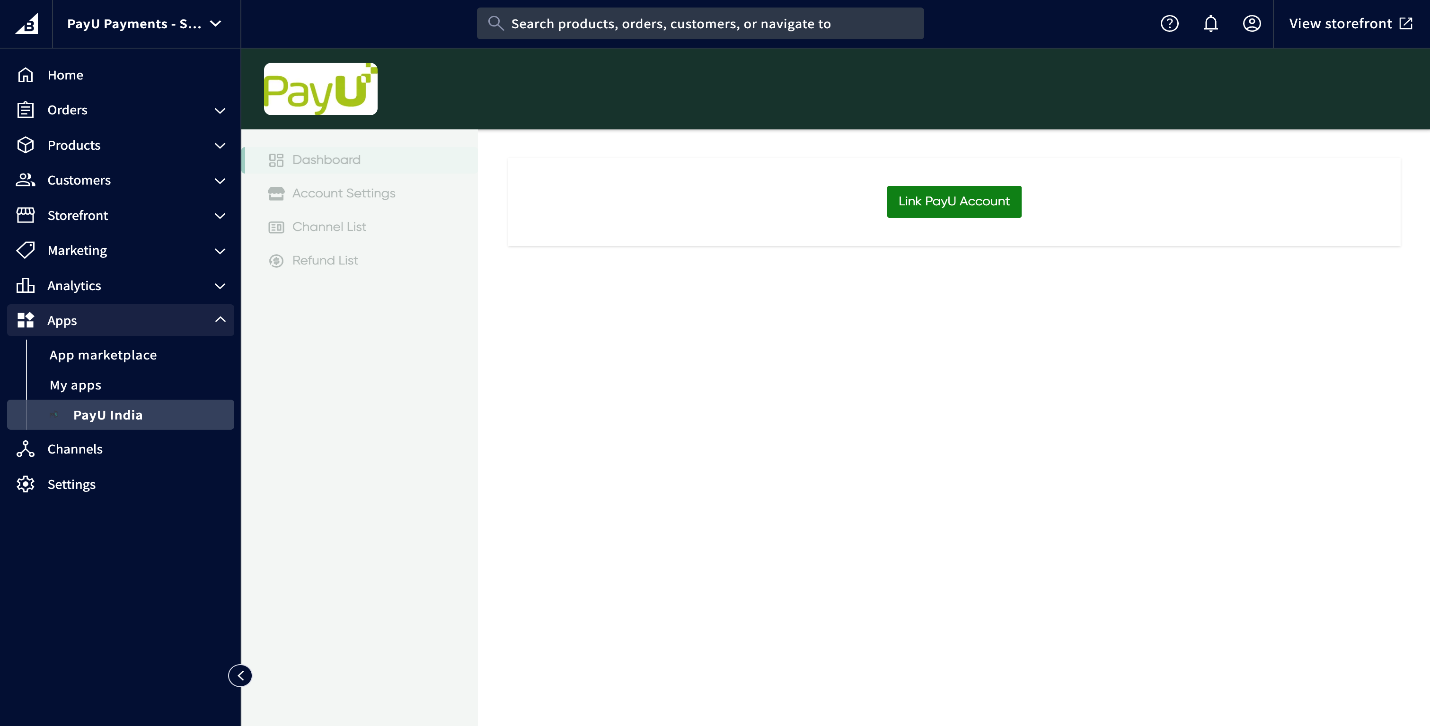Open the help question mark icon
1430x726 pixels.
click(x=1169, y=24)
